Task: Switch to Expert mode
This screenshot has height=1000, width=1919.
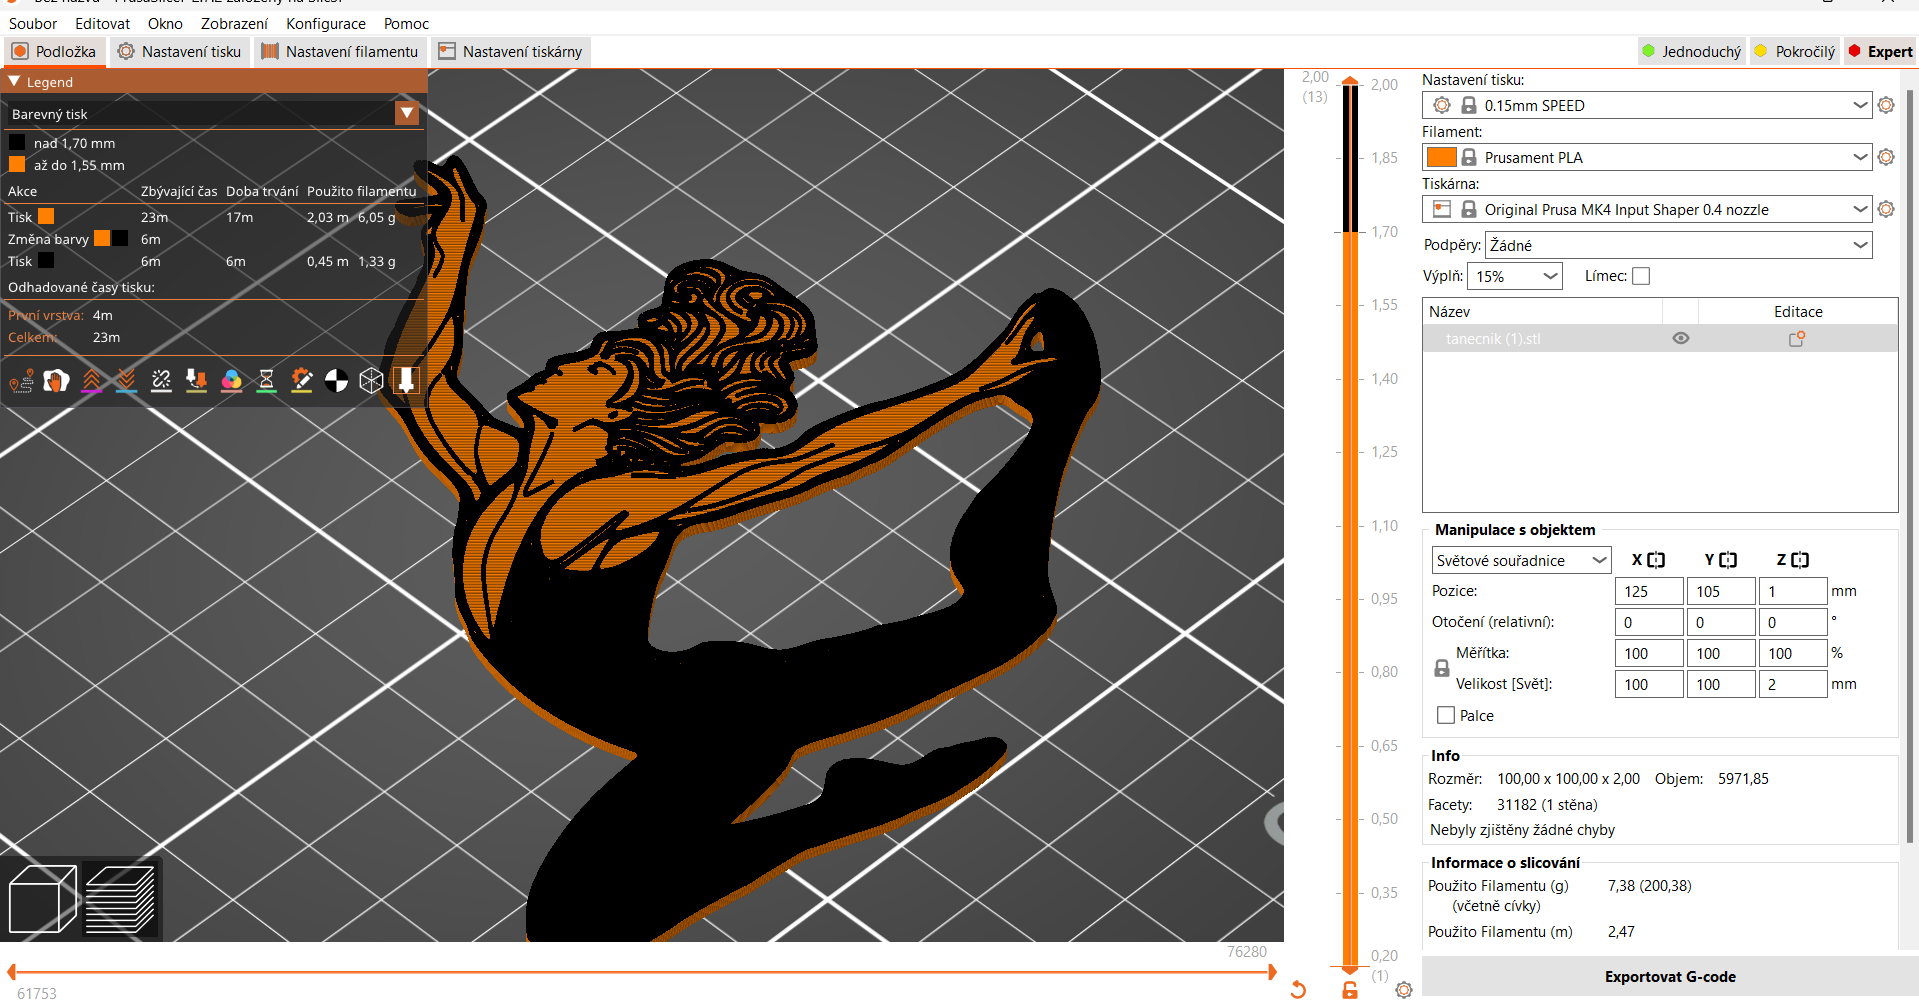Action: 1880,52
